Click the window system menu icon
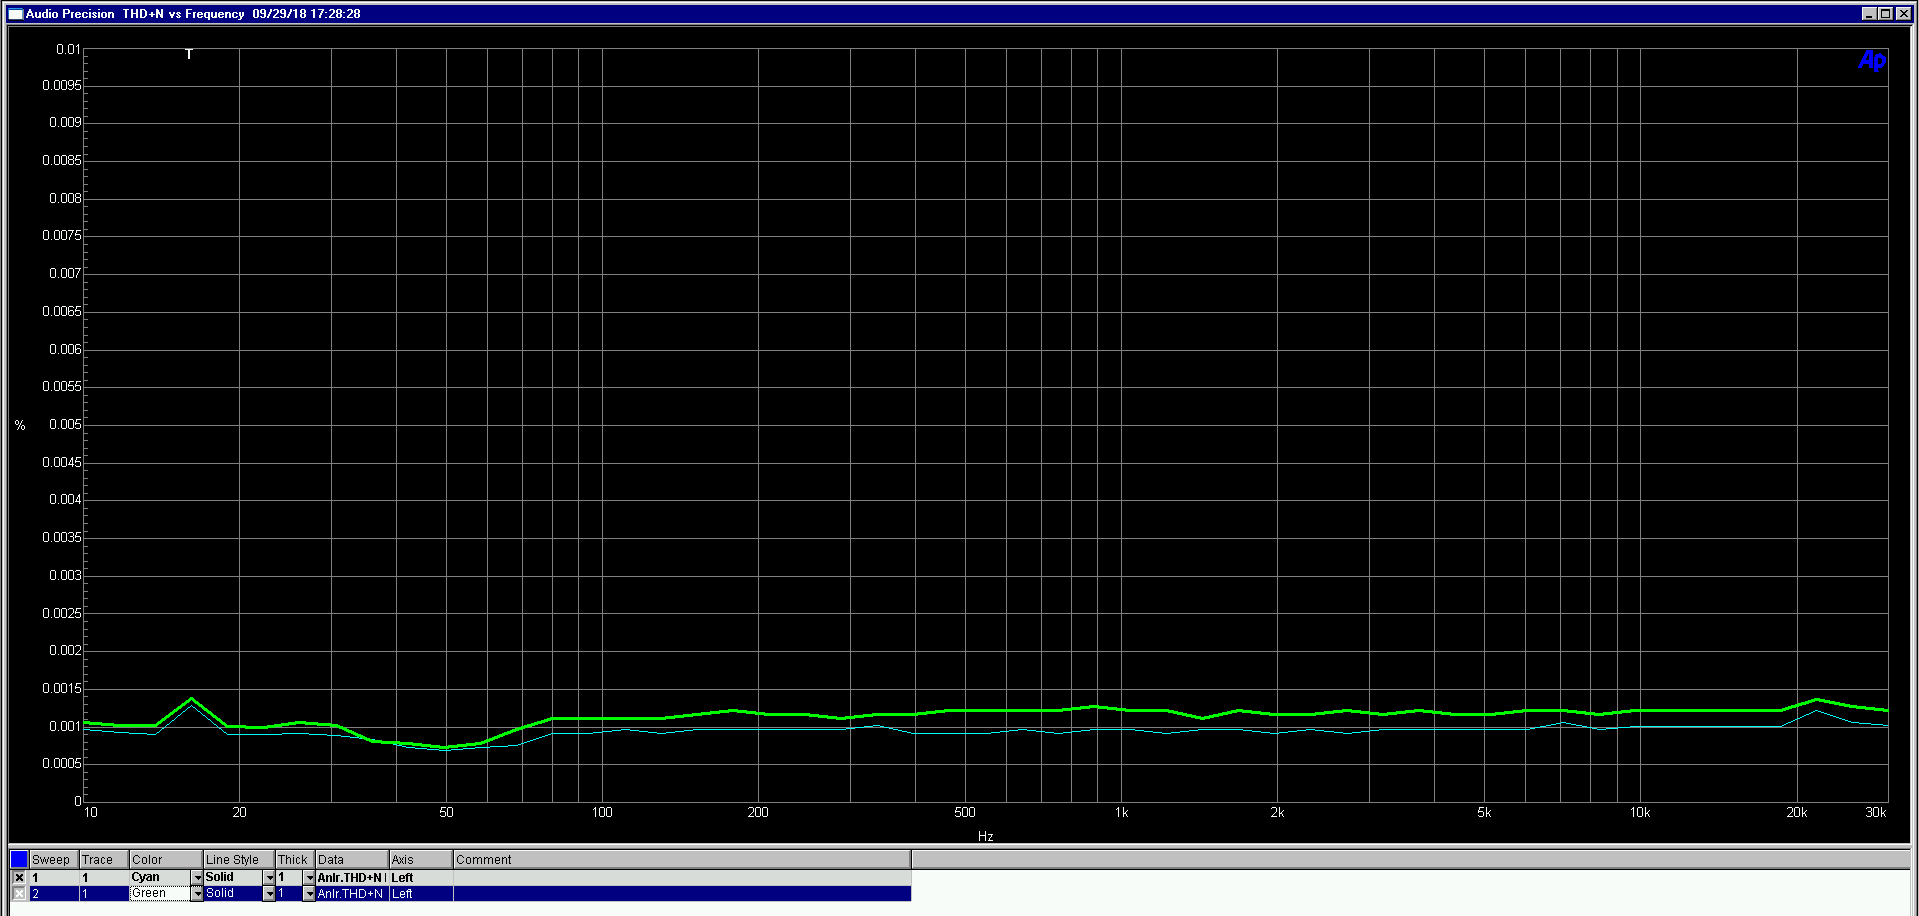The image size is (1919, 916). coord(15,14)
